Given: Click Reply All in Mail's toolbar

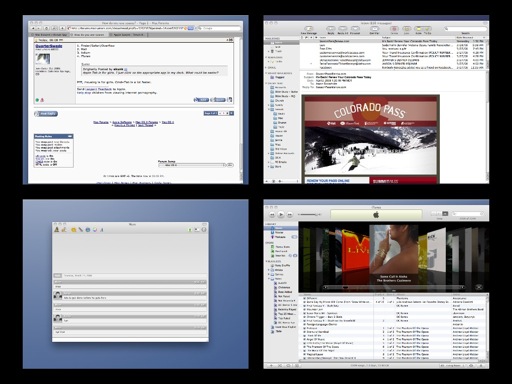Looking at the screenshot, I should click(343, 29).
